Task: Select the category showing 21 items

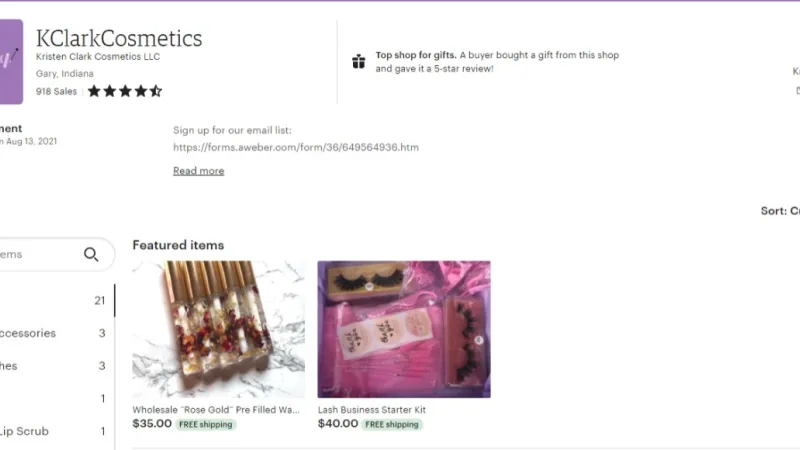Action: (x=53, y=301)
